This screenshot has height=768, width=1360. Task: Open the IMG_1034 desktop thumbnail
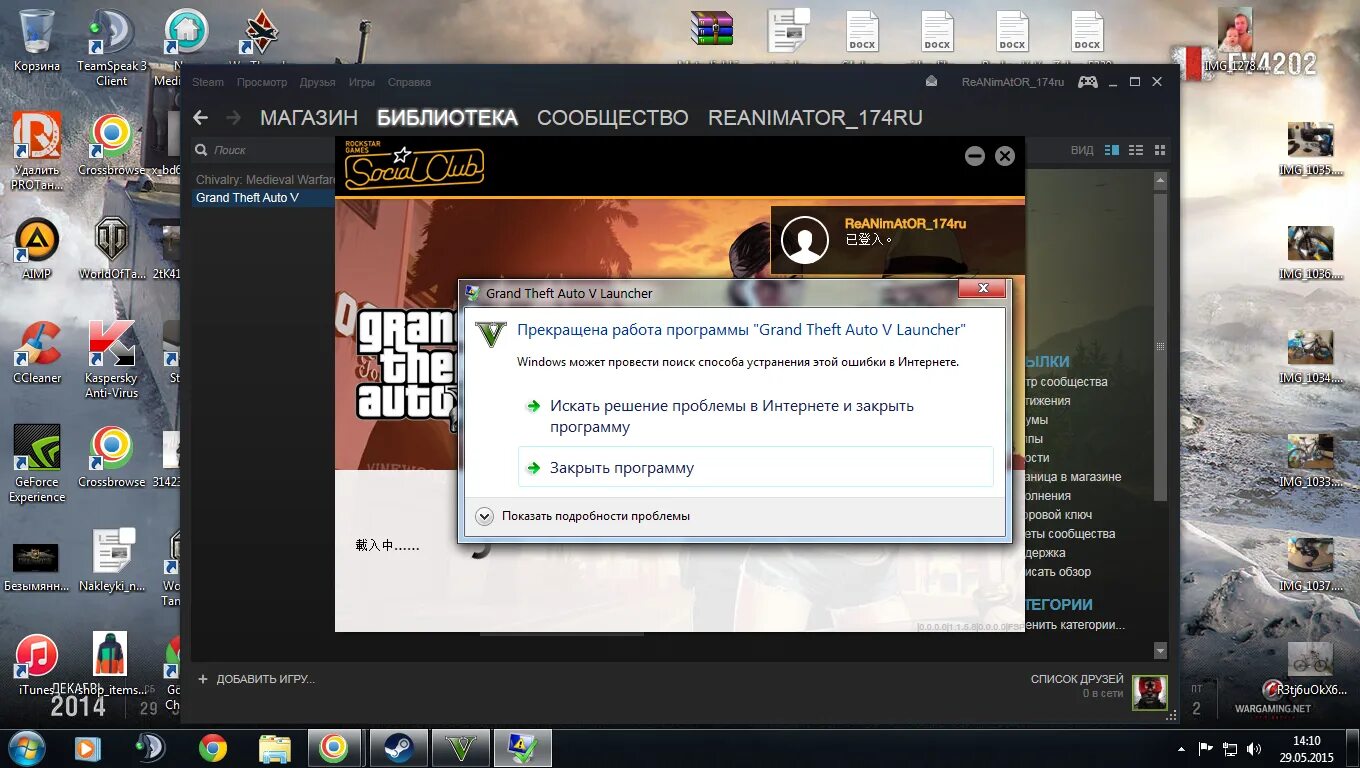1310,358
